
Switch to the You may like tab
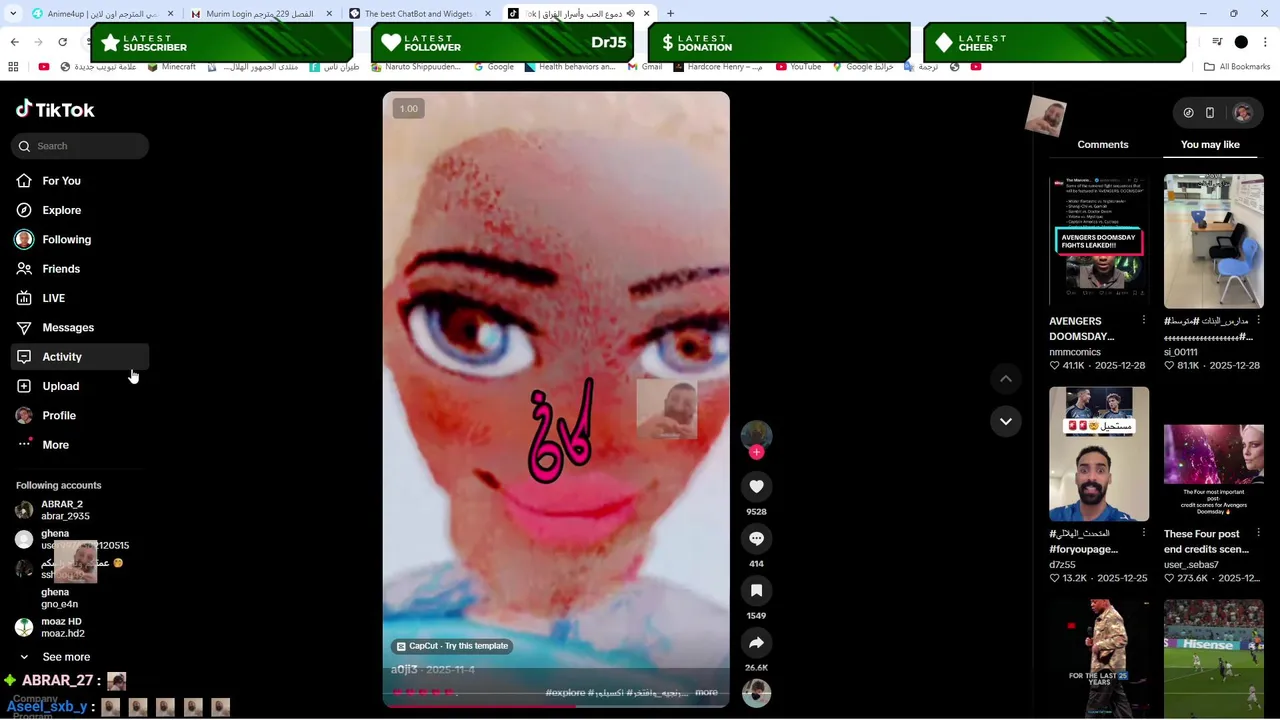1210,145
